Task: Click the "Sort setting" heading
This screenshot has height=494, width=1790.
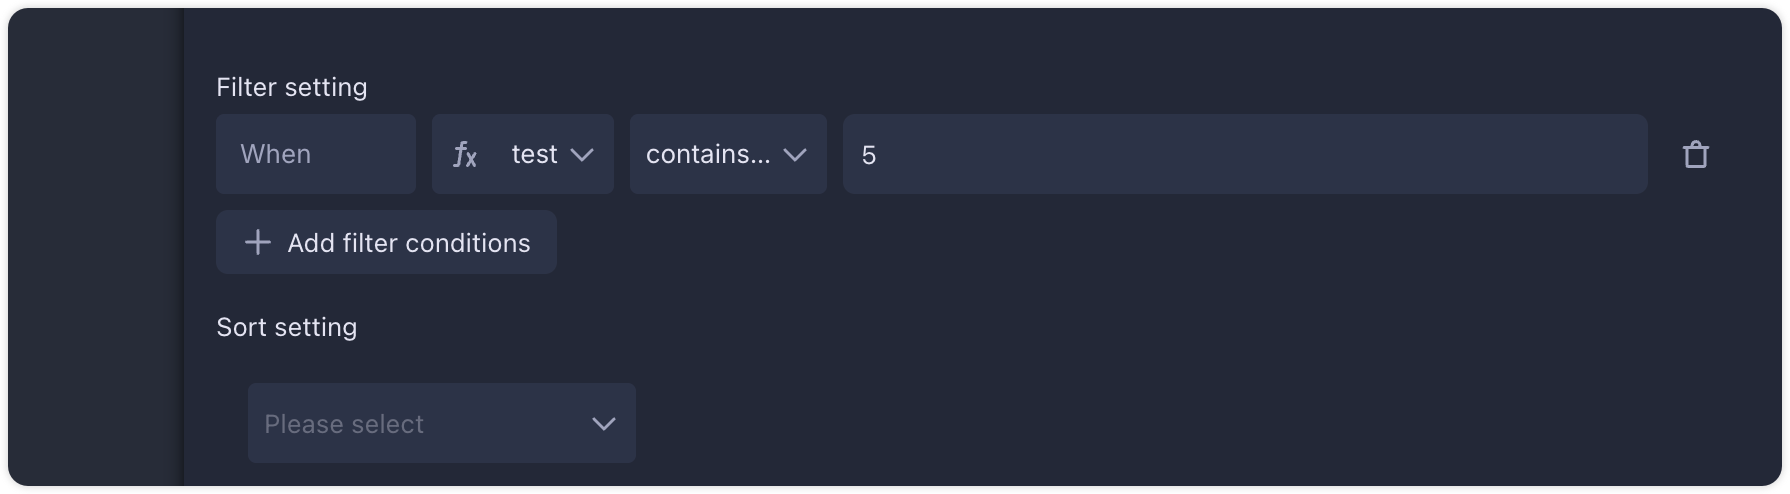Action: click(x=287, y=328)
